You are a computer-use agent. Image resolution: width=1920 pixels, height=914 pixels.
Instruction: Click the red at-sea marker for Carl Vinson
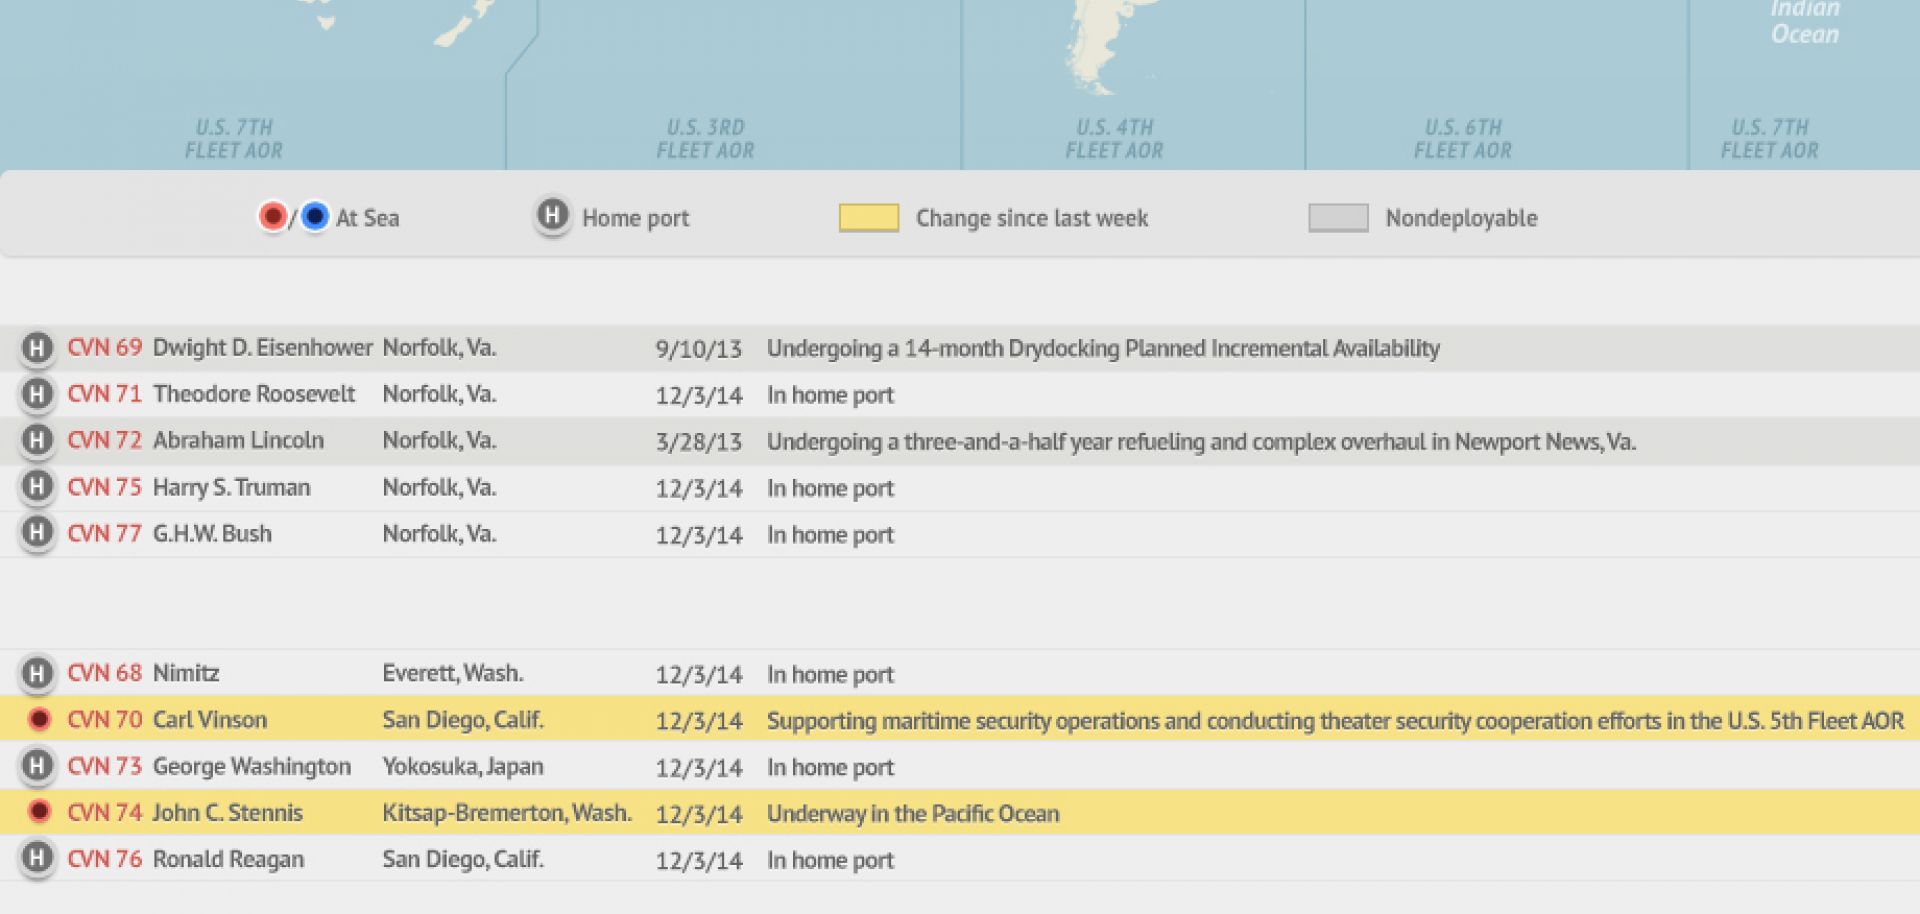point(39,719)
